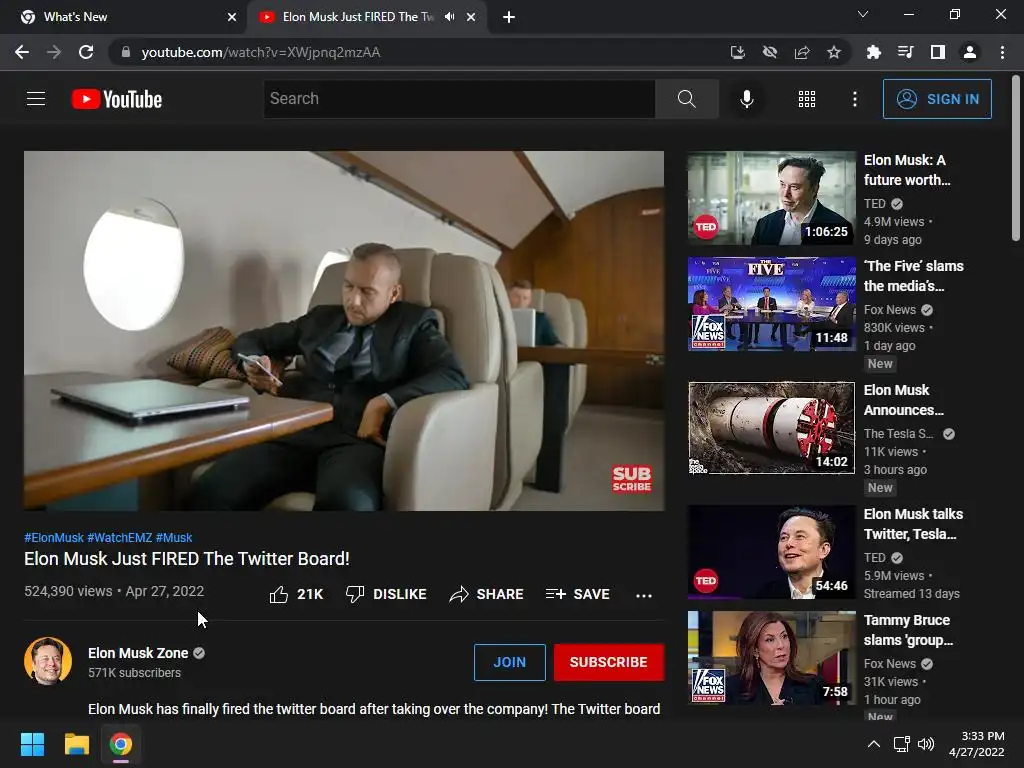Click the crossed-eye icon in the address bar
This screenshot has height=768, width=1024.
[x=770, y=52]
